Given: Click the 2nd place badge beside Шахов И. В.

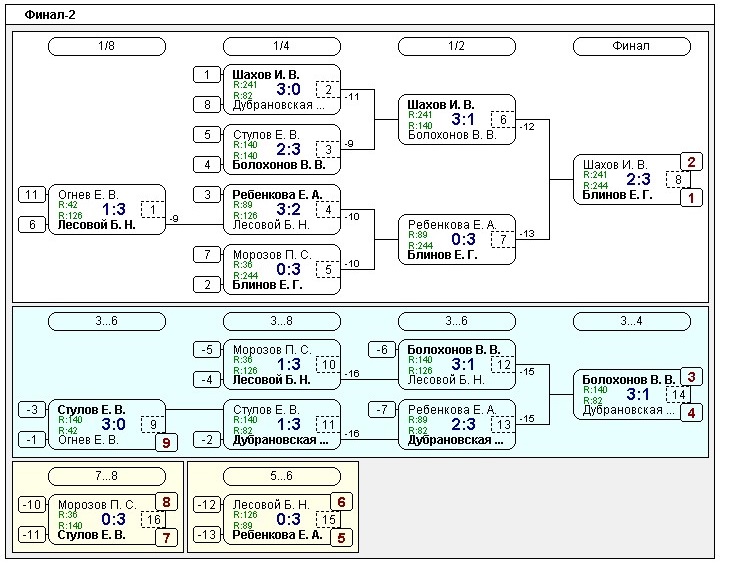Looking at the screenshot, I should coord(691,162).
